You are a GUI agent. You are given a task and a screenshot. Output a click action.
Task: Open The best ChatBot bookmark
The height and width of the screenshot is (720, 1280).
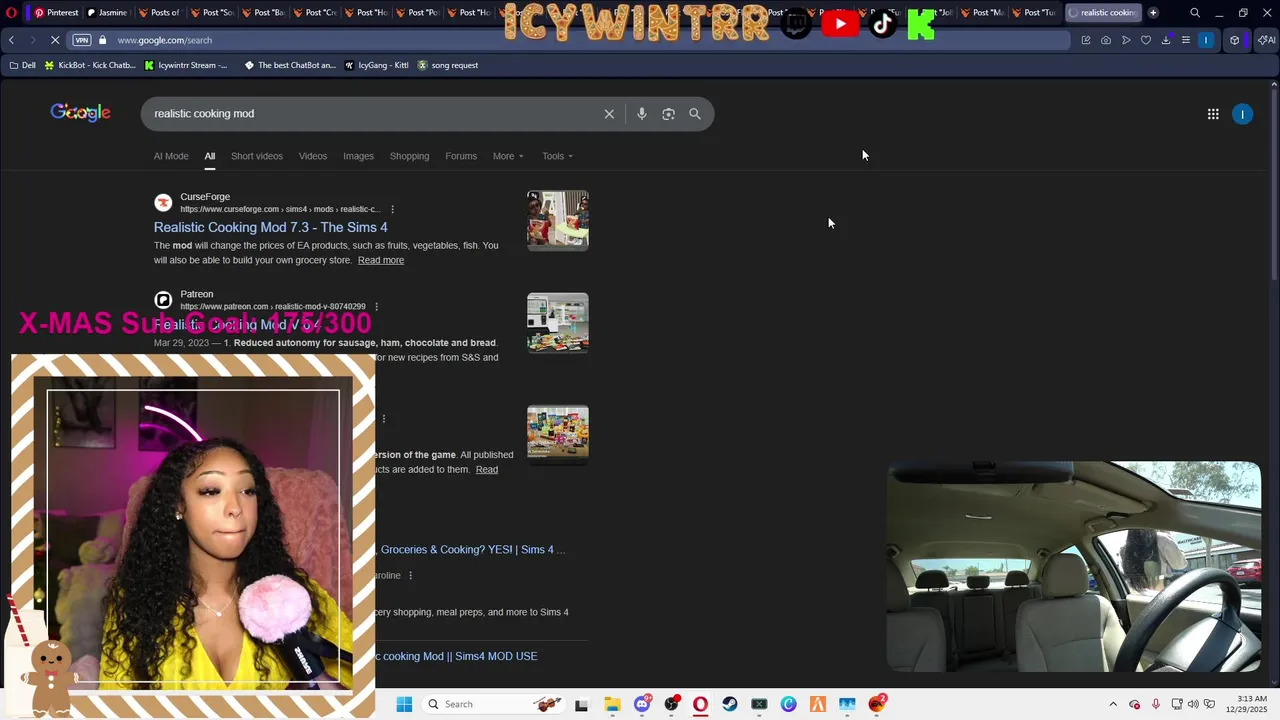(290, 65)
